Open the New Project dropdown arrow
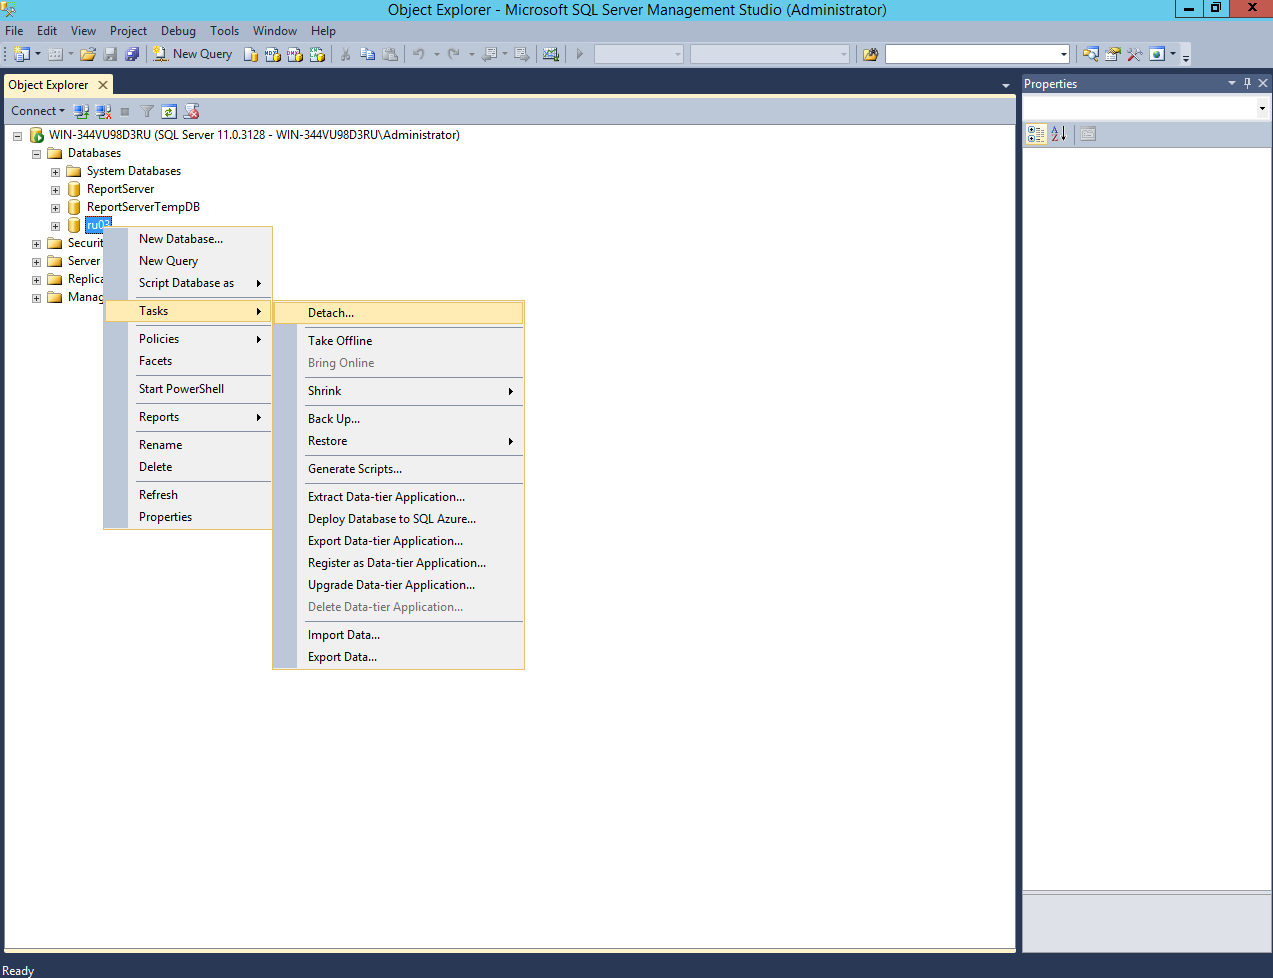The height and width of the screenshot is (978, 1273). [x=38, y=54]
